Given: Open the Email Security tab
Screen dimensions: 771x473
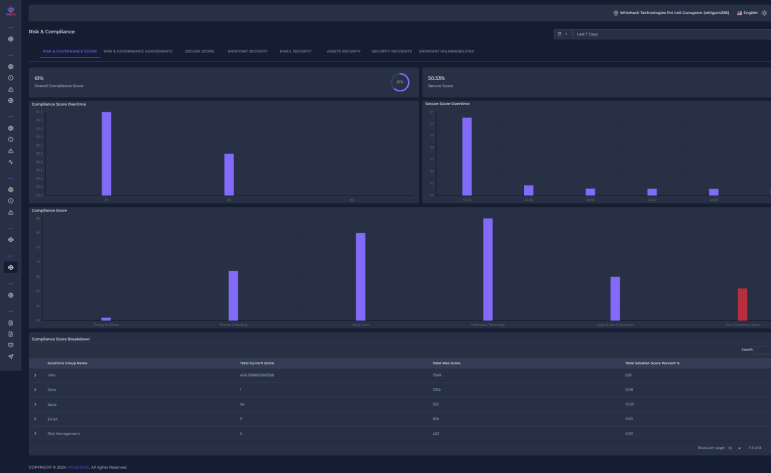Looking at the screenshot, I should click(x=296, y=51).
